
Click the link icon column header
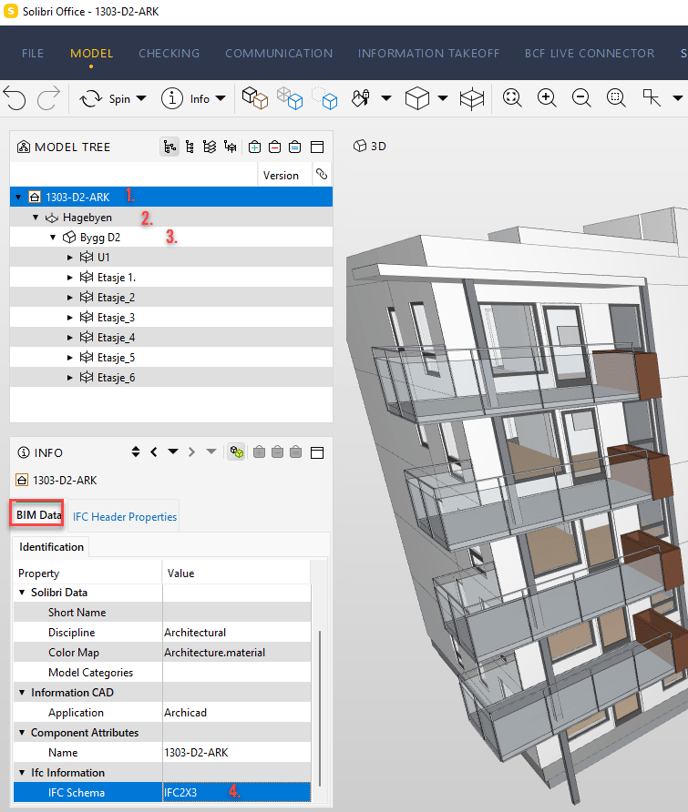322,175
